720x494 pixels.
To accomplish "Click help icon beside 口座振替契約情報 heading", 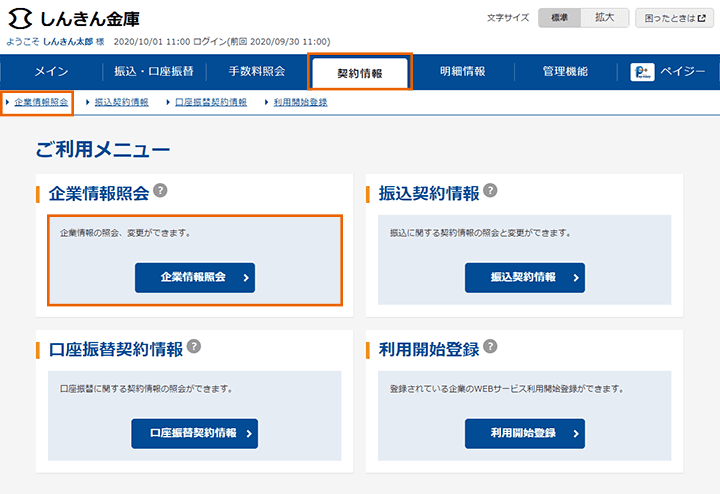I will tap(194, 347).
